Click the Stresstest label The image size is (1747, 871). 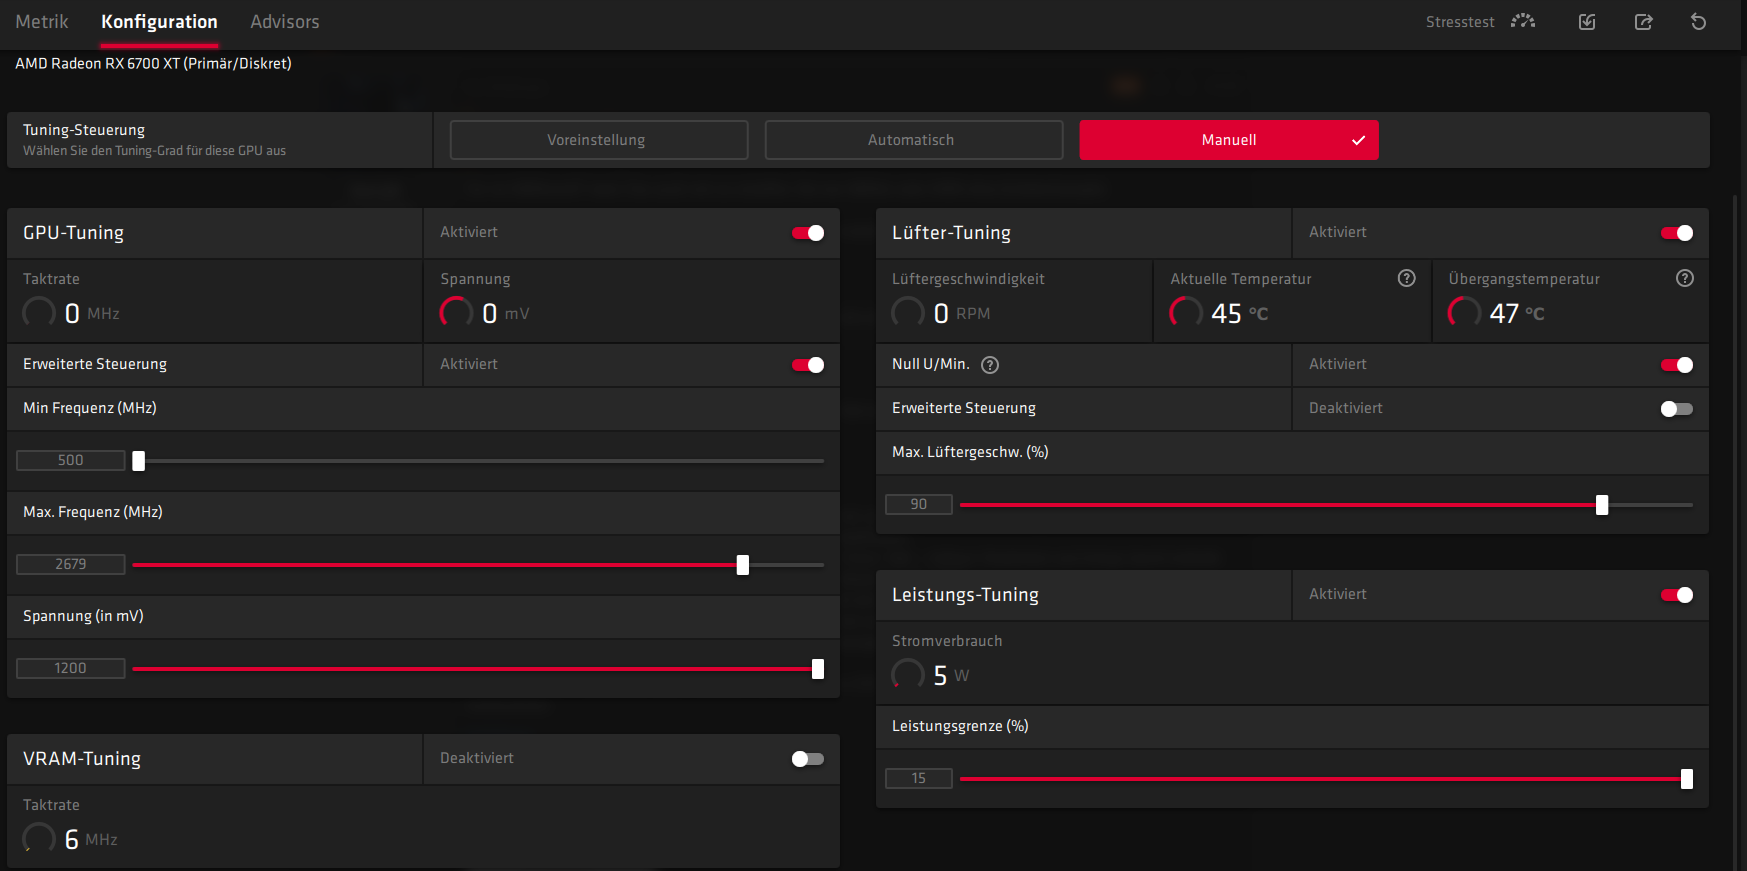[1460, 22]
